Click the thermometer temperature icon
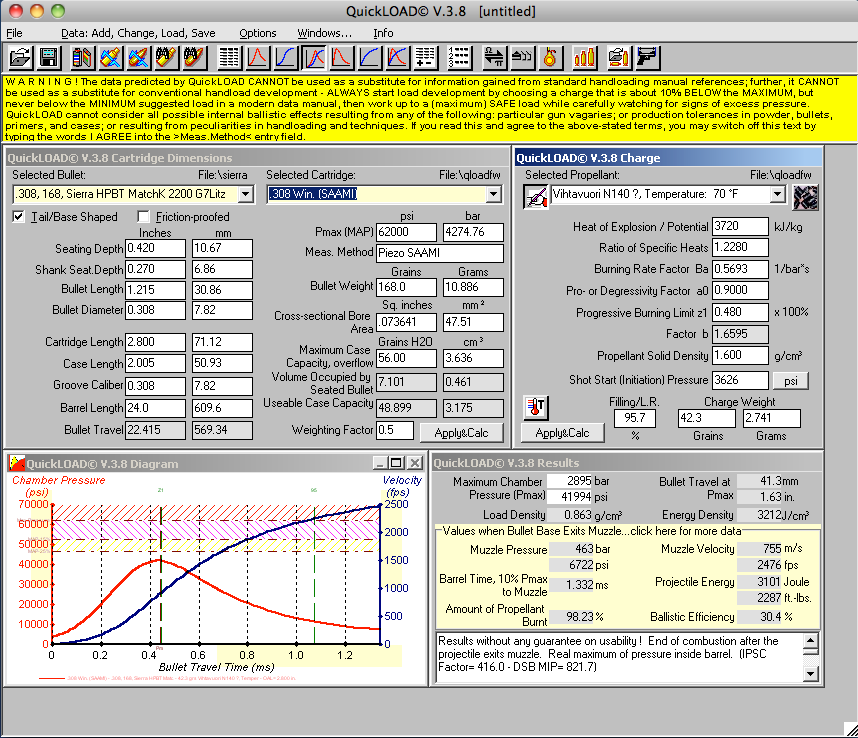 pyautogui.click(x=536, y=408)
